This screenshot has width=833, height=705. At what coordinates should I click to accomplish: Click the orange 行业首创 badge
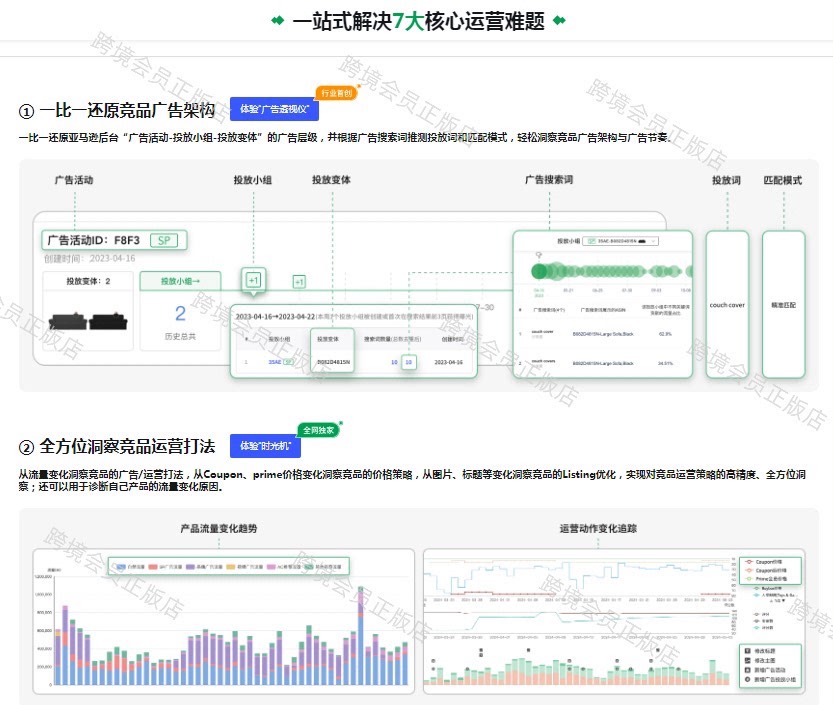[337, 93]
